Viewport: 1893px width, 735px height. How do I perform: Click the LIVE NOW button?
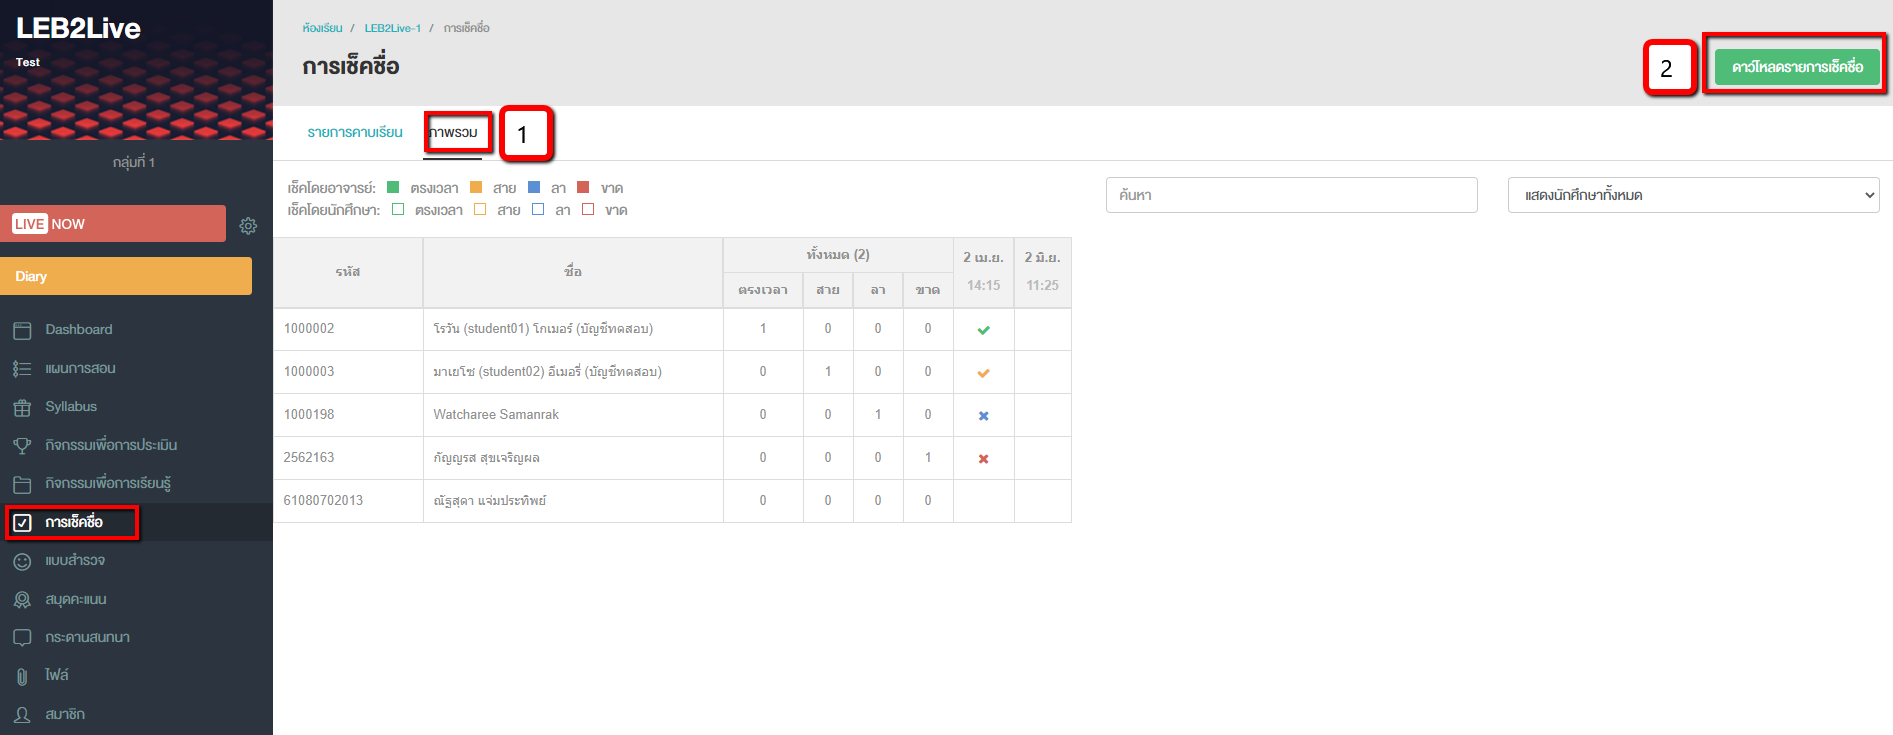click(x=113, y=224)
